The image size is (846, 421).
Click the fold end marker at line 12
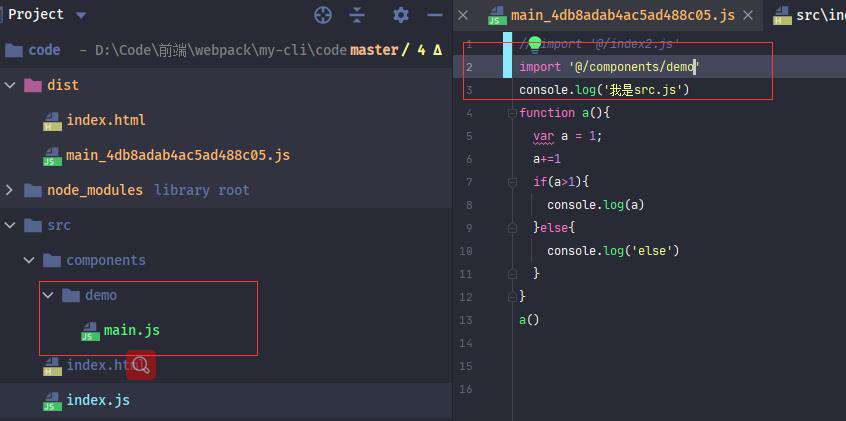click(513, 296)
